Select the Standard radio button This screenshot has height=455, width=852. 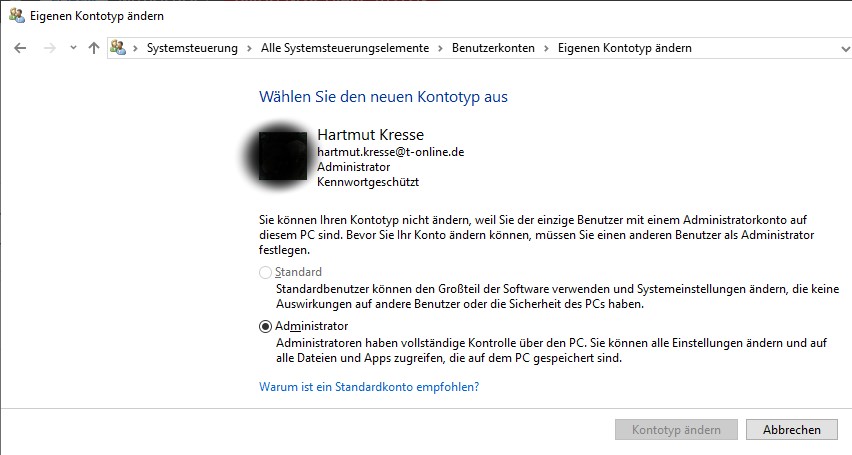(265, 272)
